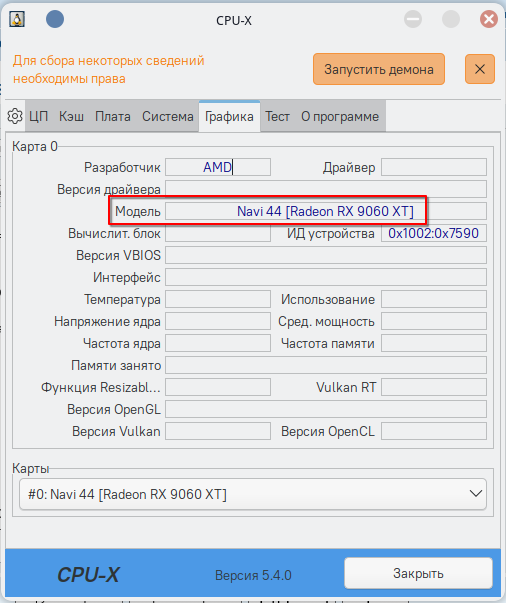
Task: Click the Напряжение ядра field
Action: (218, 321)
